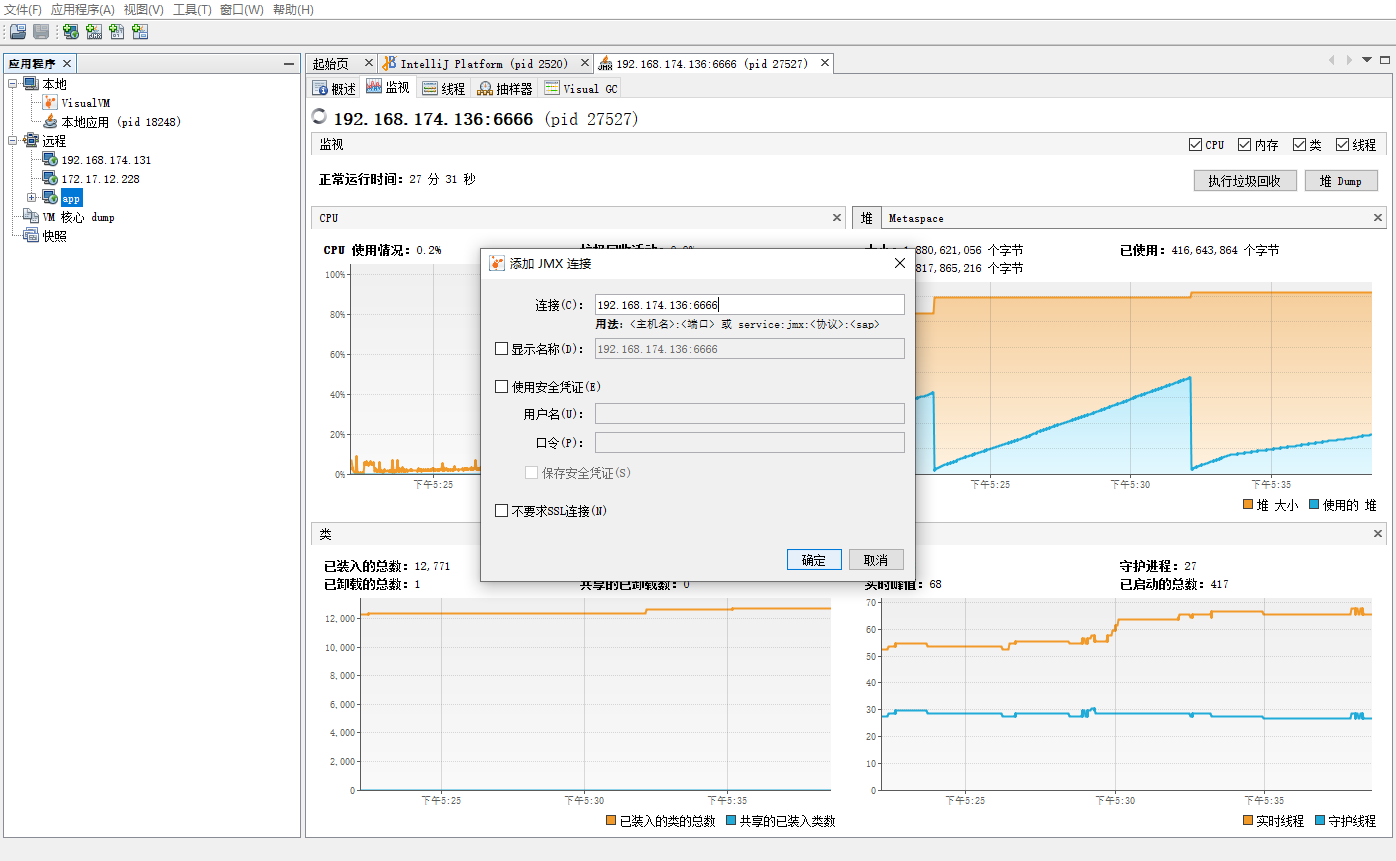Click the orange 堆 大小 legend swatch
The image size is (1396, 861).
[1248, 505]
